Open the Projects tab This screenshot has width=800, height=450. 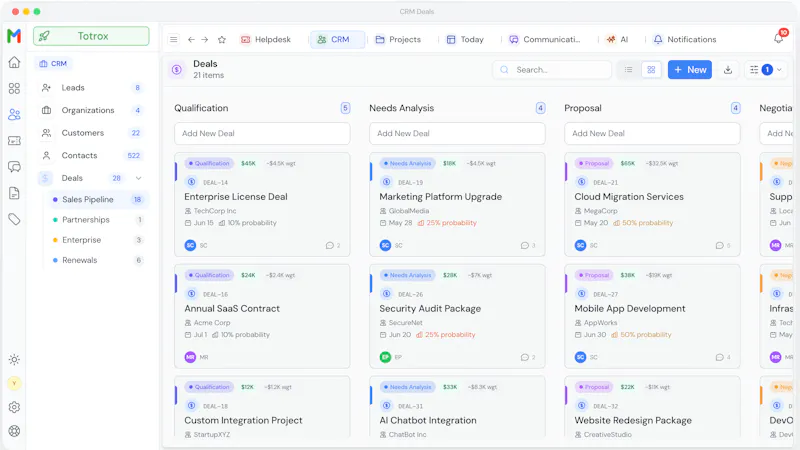(398, 39)
